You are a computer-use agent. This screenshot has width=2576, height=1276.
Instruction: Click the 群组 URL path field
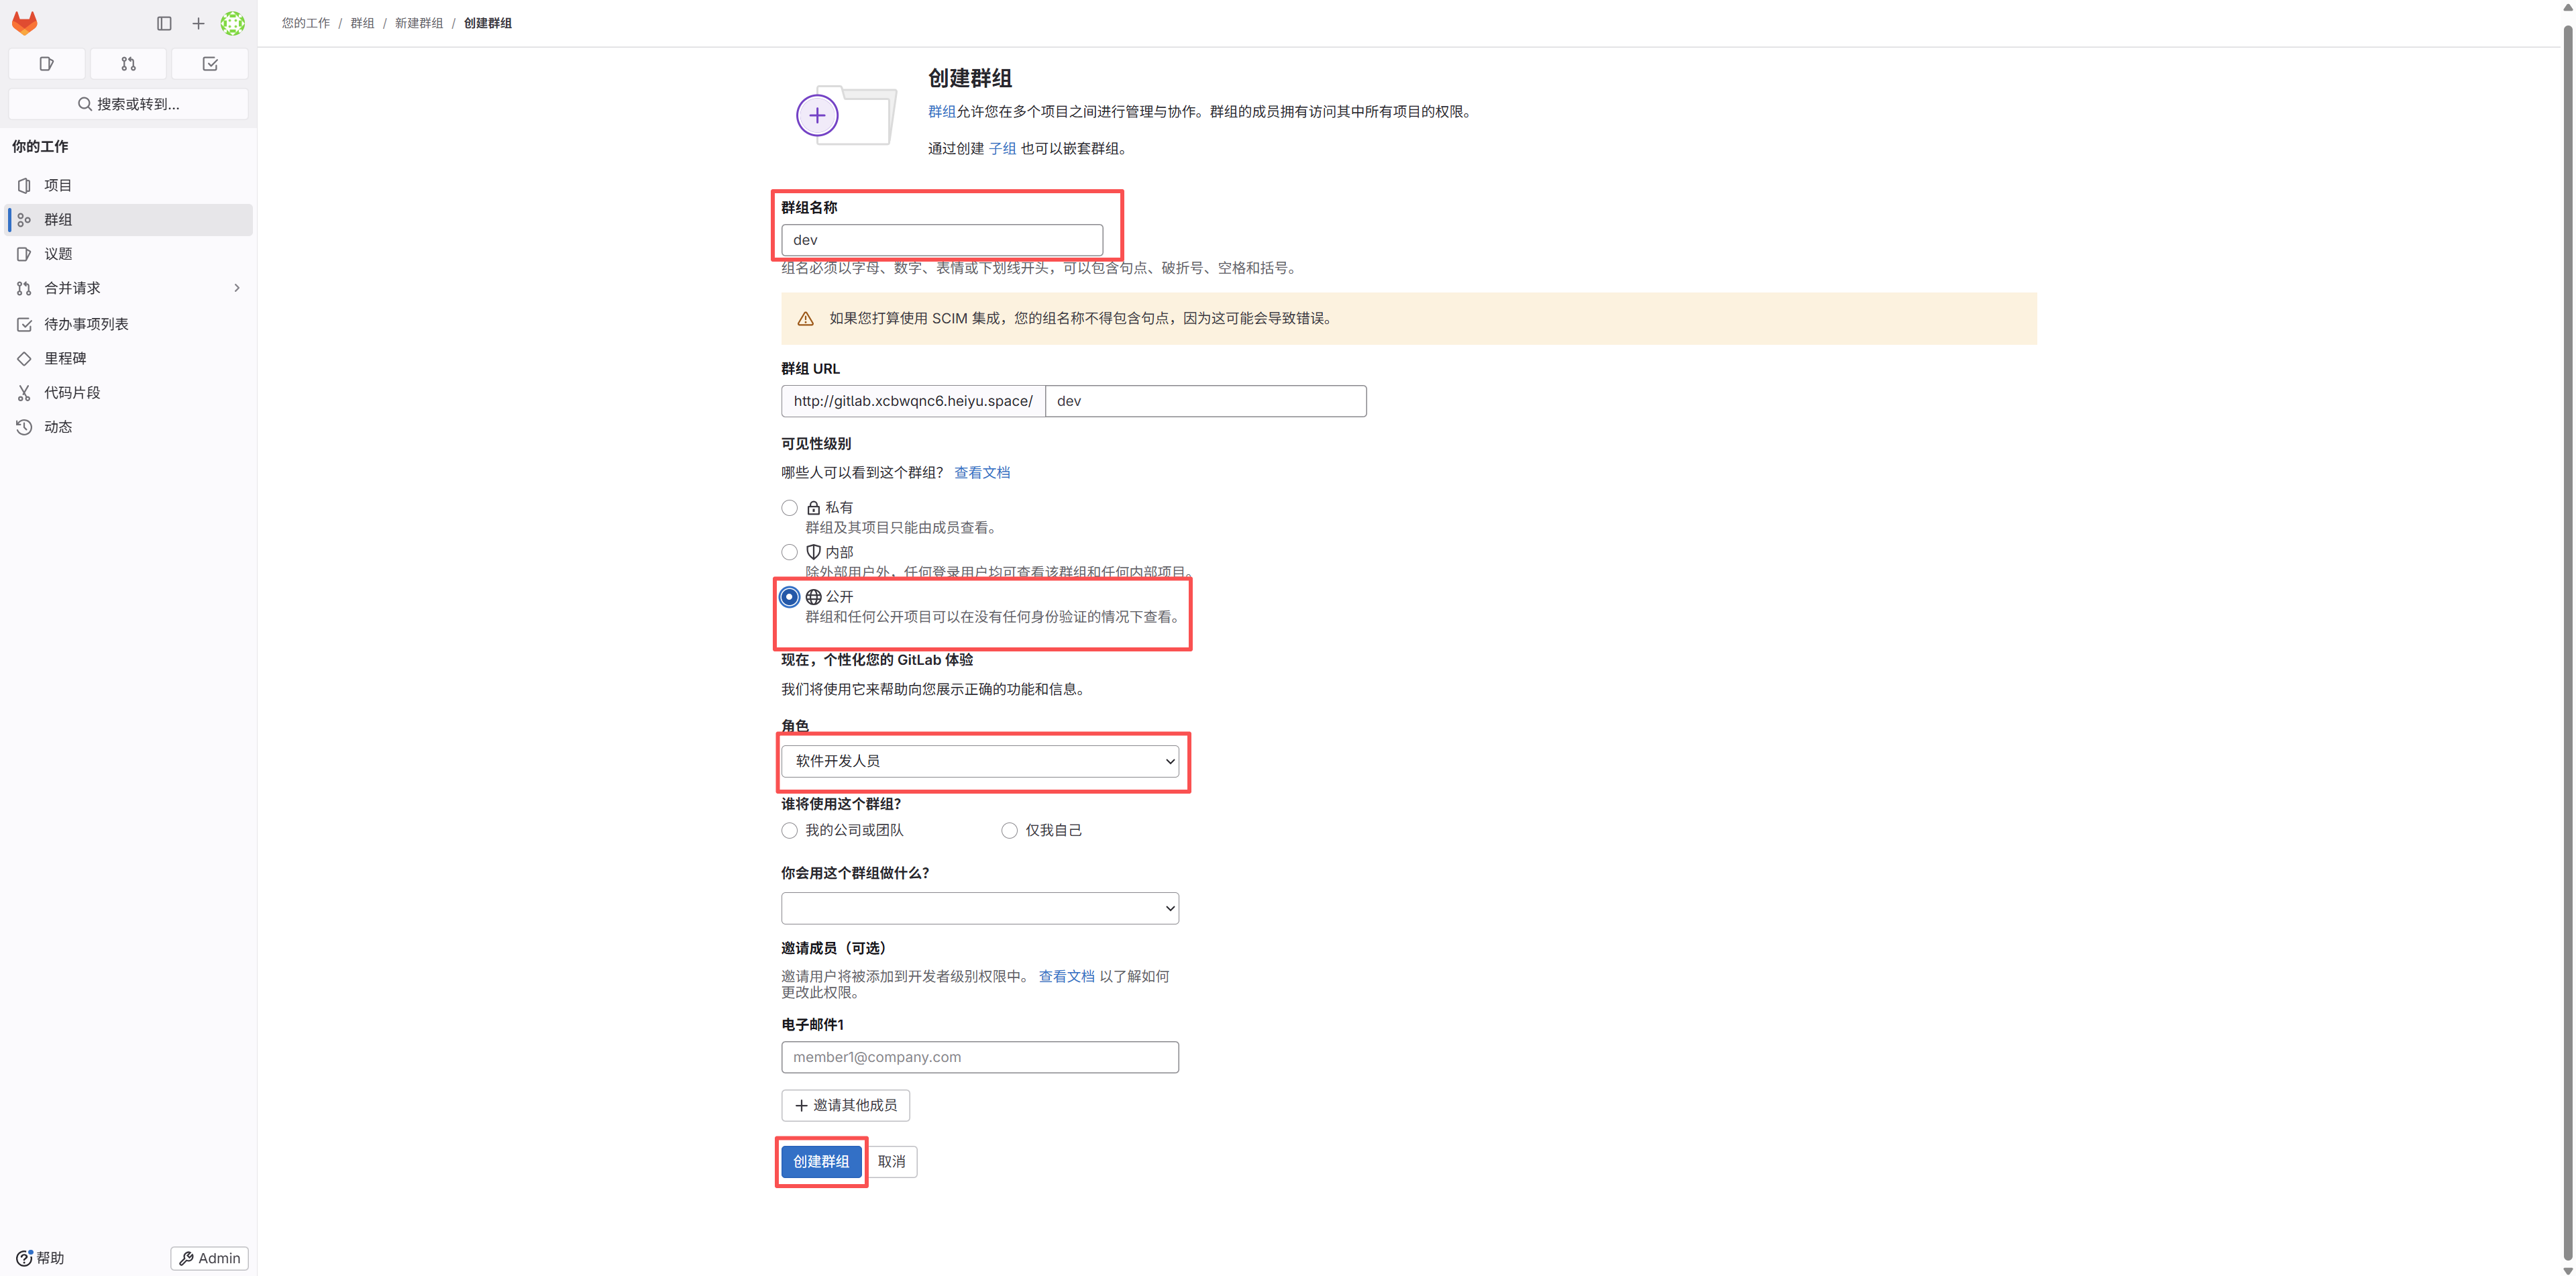[1205, 401]
